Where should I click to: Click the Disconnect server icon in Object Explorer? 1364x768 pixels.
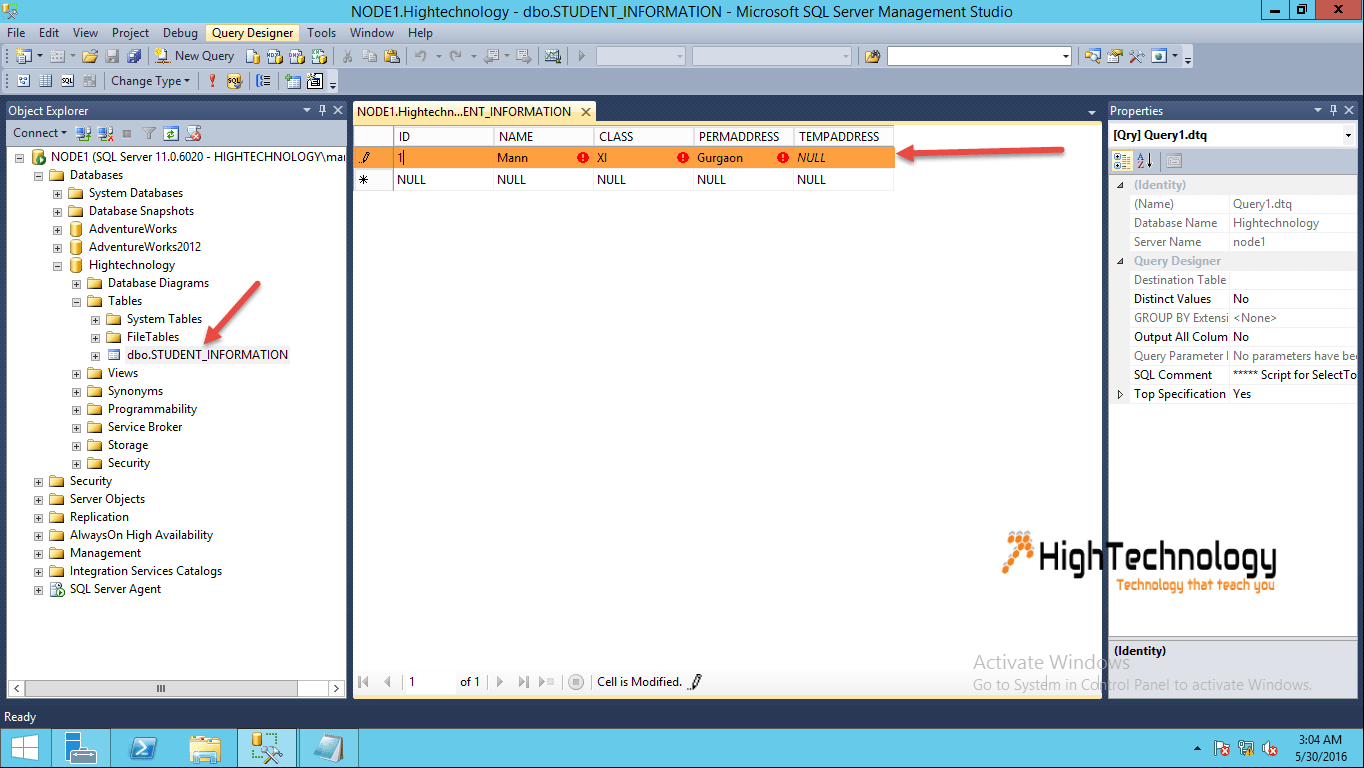click(106, 132)
